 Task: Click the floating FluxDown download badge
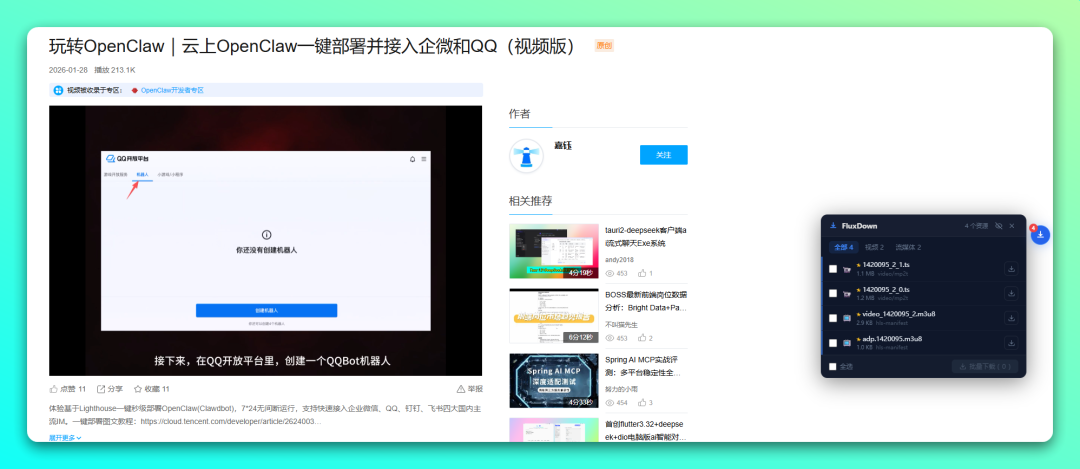click(x=1040, y=235)
